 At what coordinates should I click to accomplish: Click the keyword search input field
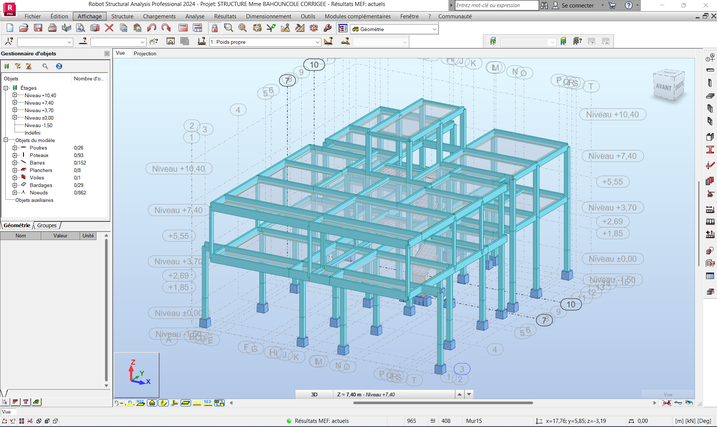pos(498,5)
